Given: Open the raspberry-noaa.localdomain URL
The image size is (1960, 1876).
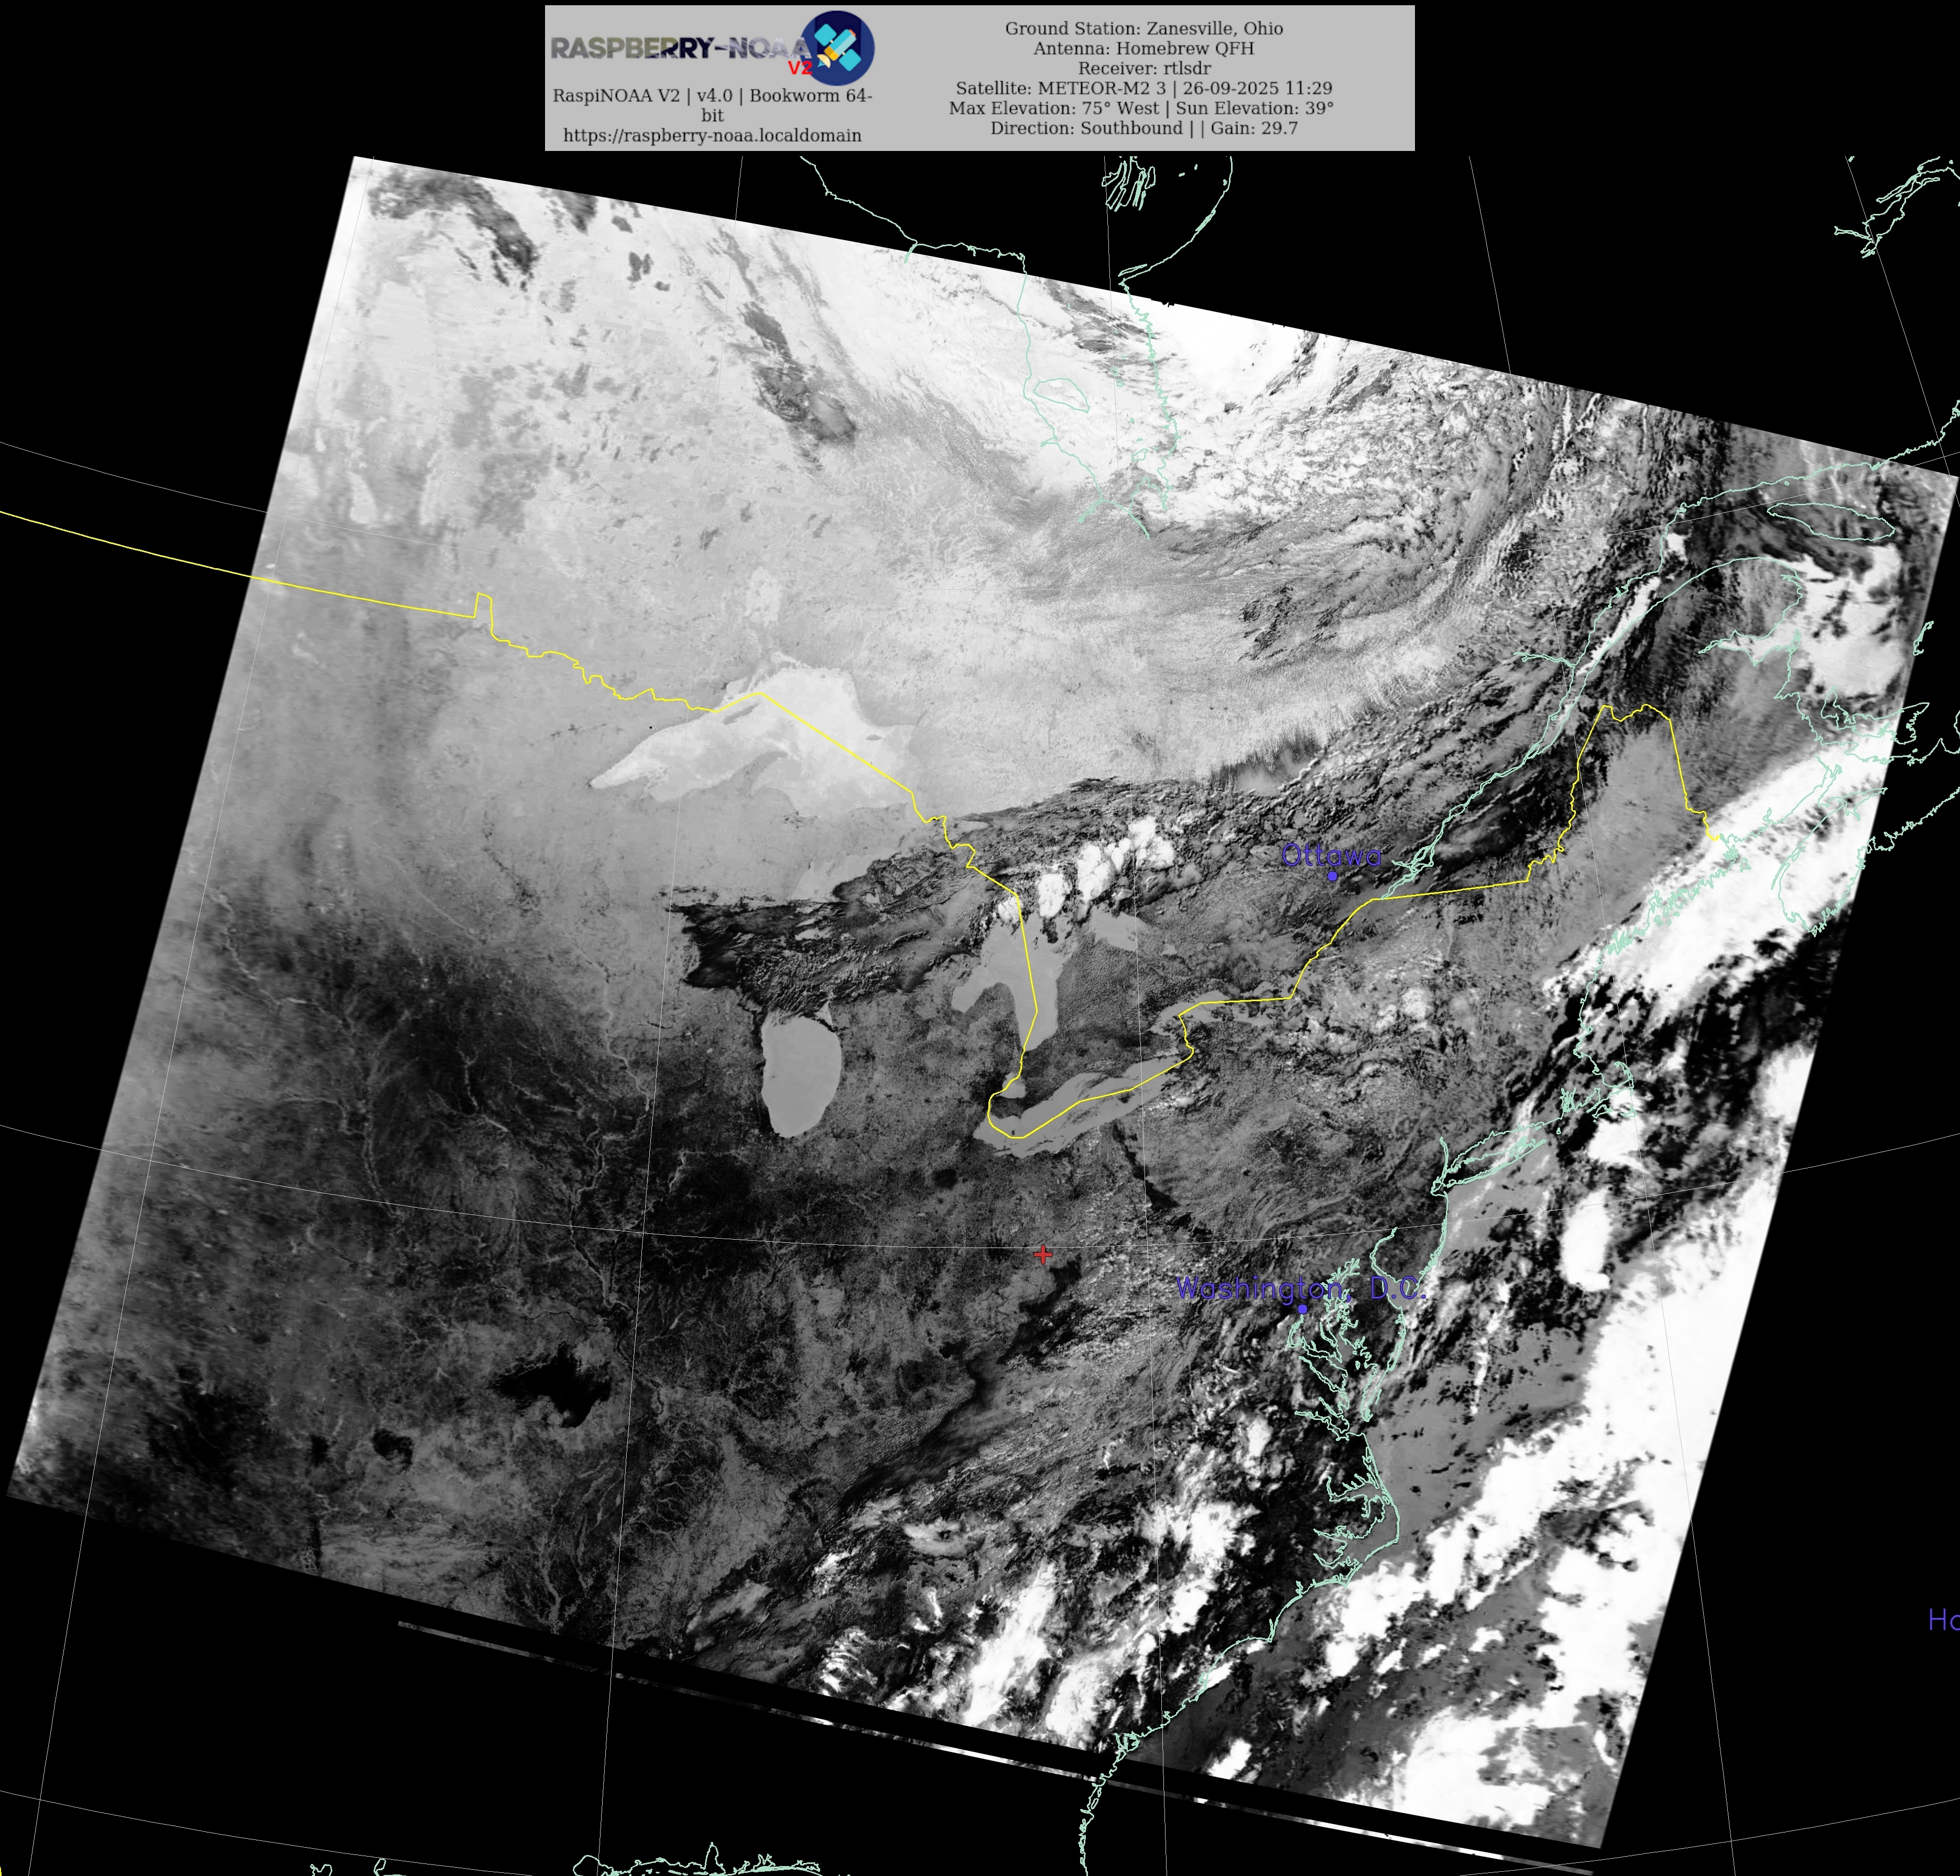Looking at the screenshot, I should point(712,135).
